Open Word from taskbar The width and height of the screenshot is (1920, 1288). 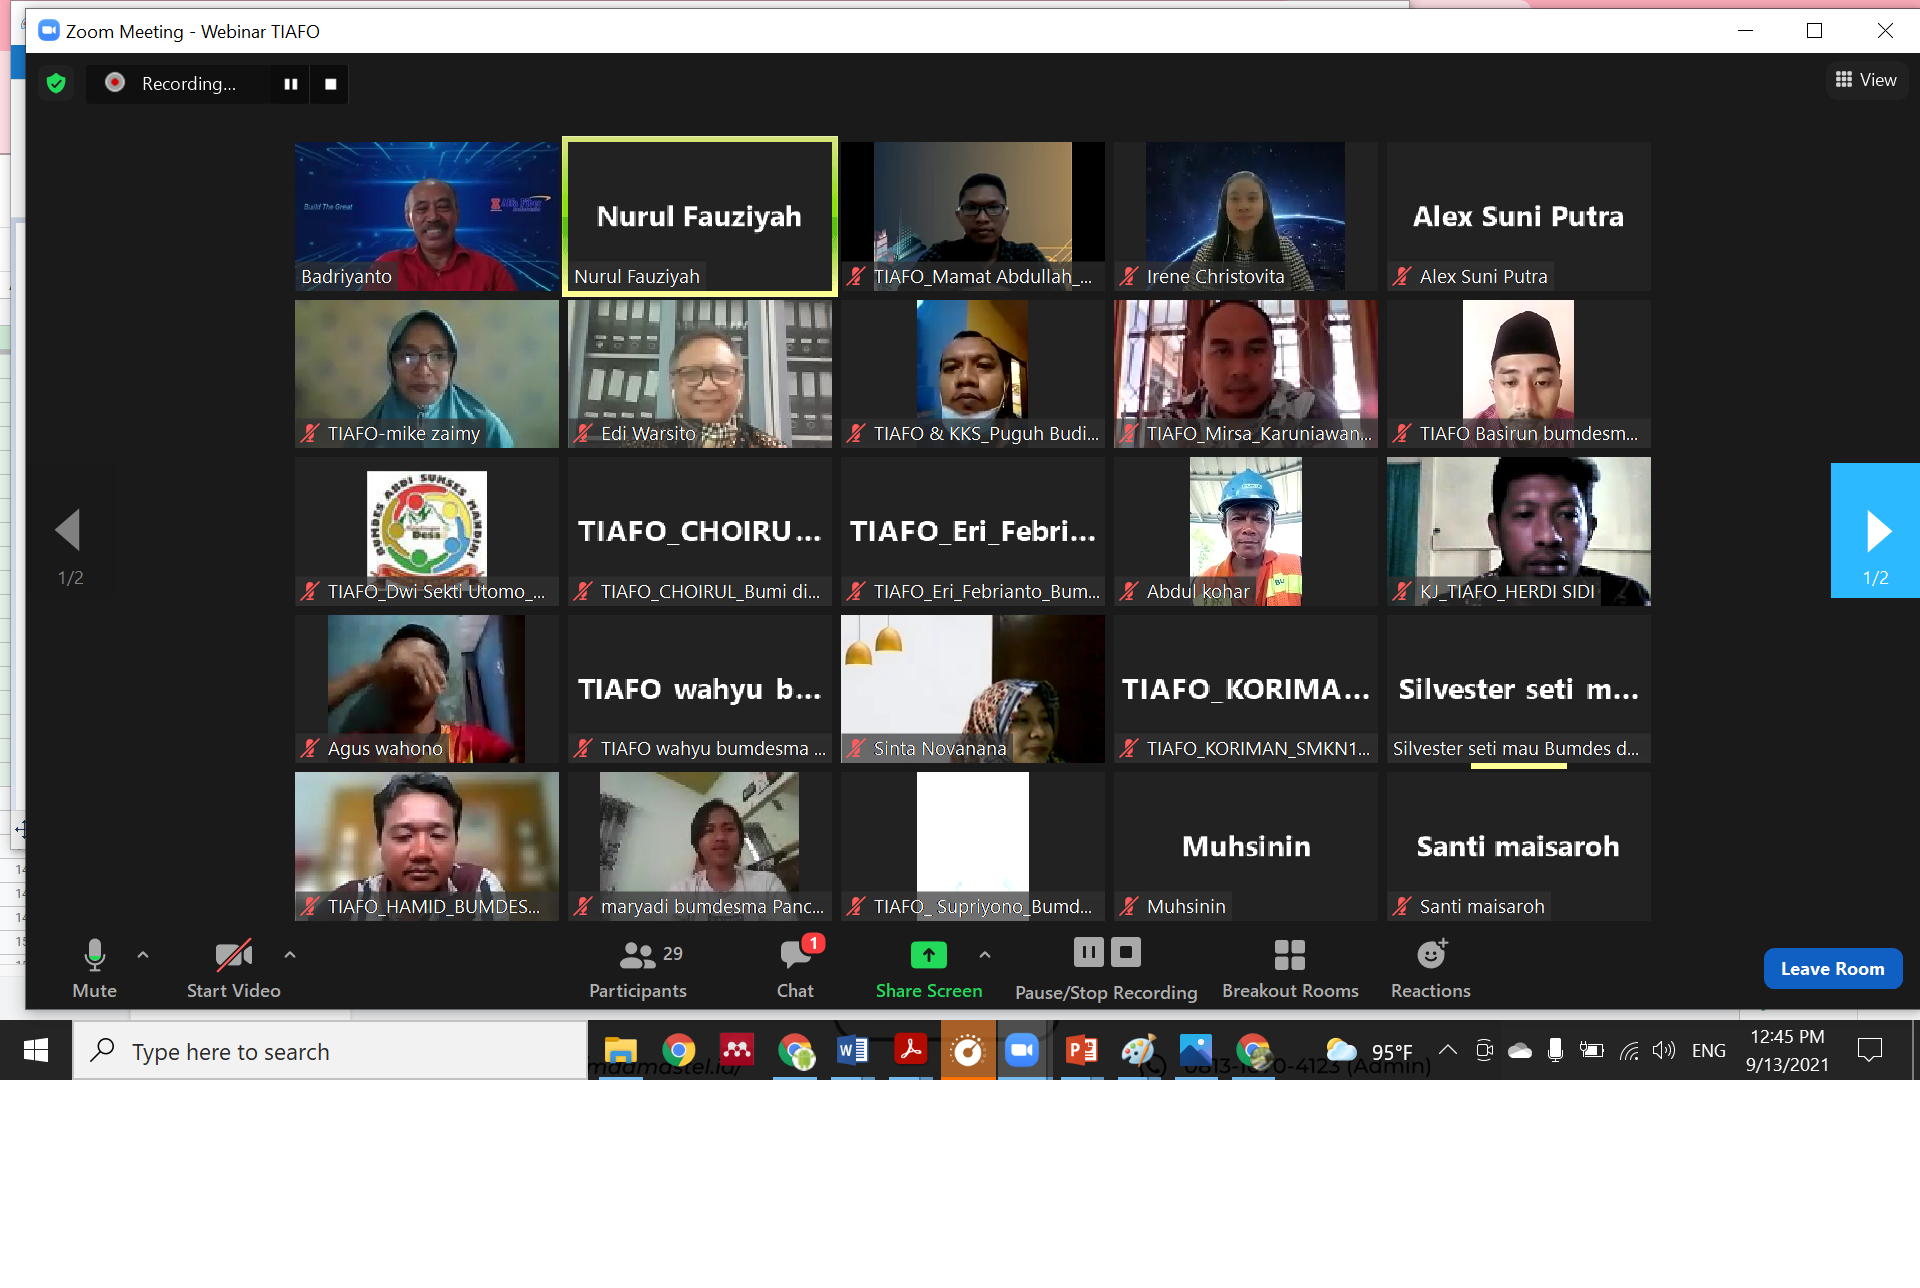(x=853, y=1051)
